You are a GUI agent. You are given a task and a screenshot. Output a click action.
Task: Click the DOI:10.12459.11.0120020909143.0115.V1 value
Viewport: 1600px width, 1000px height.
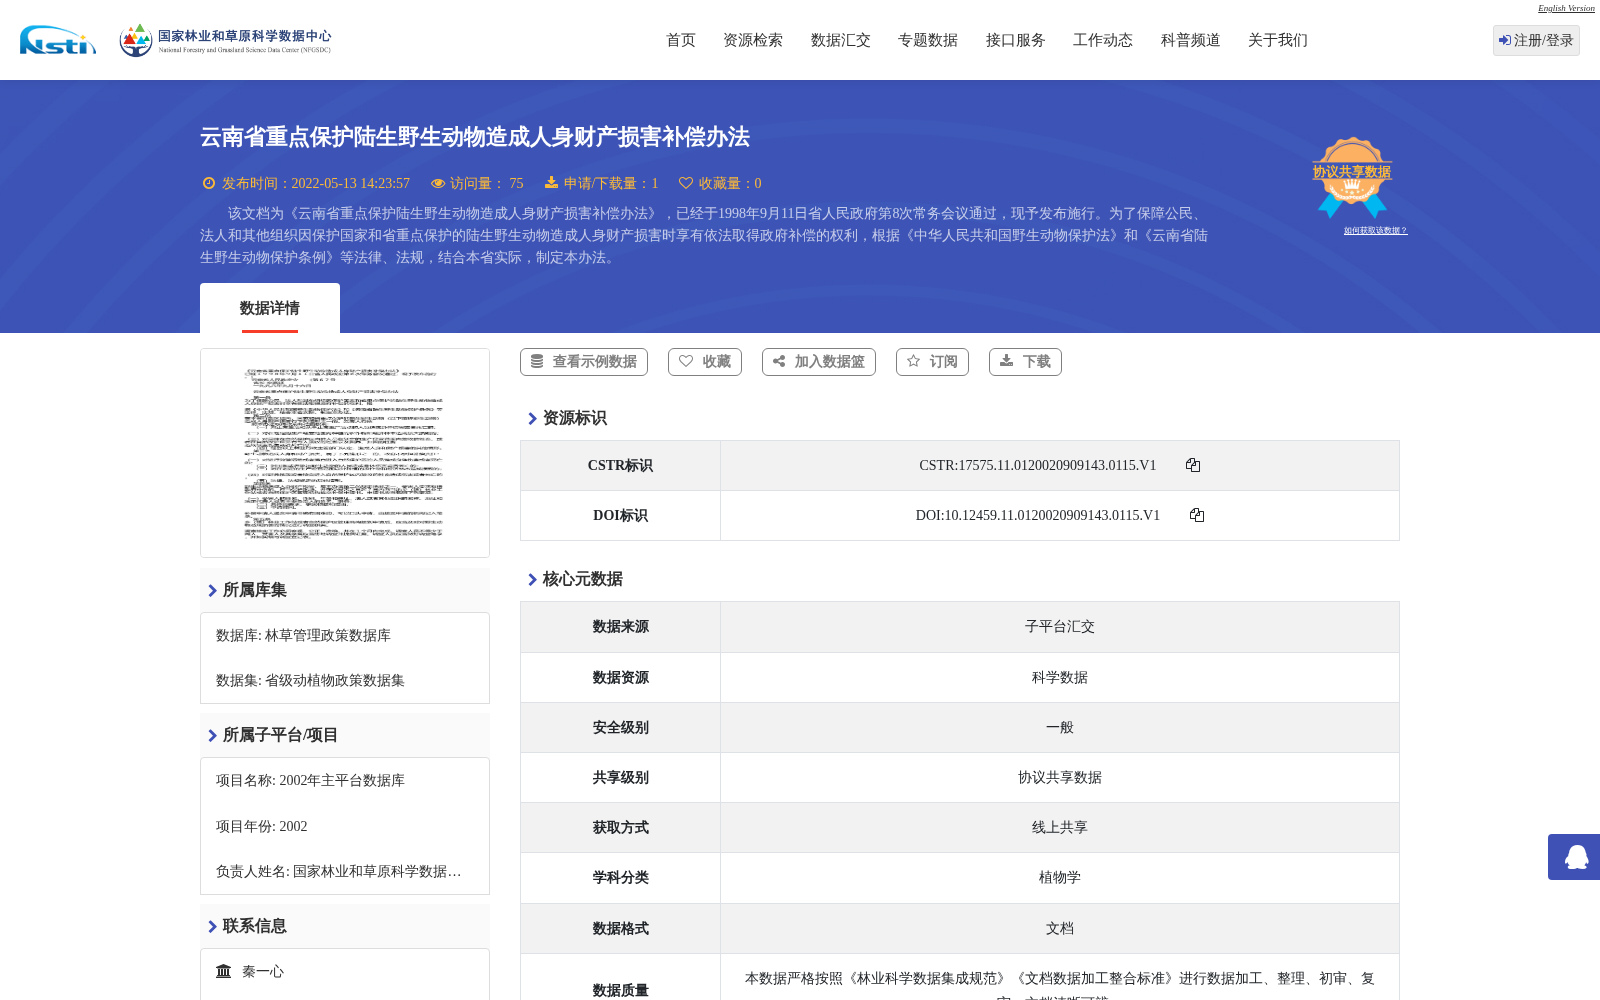pos(1038,515)
